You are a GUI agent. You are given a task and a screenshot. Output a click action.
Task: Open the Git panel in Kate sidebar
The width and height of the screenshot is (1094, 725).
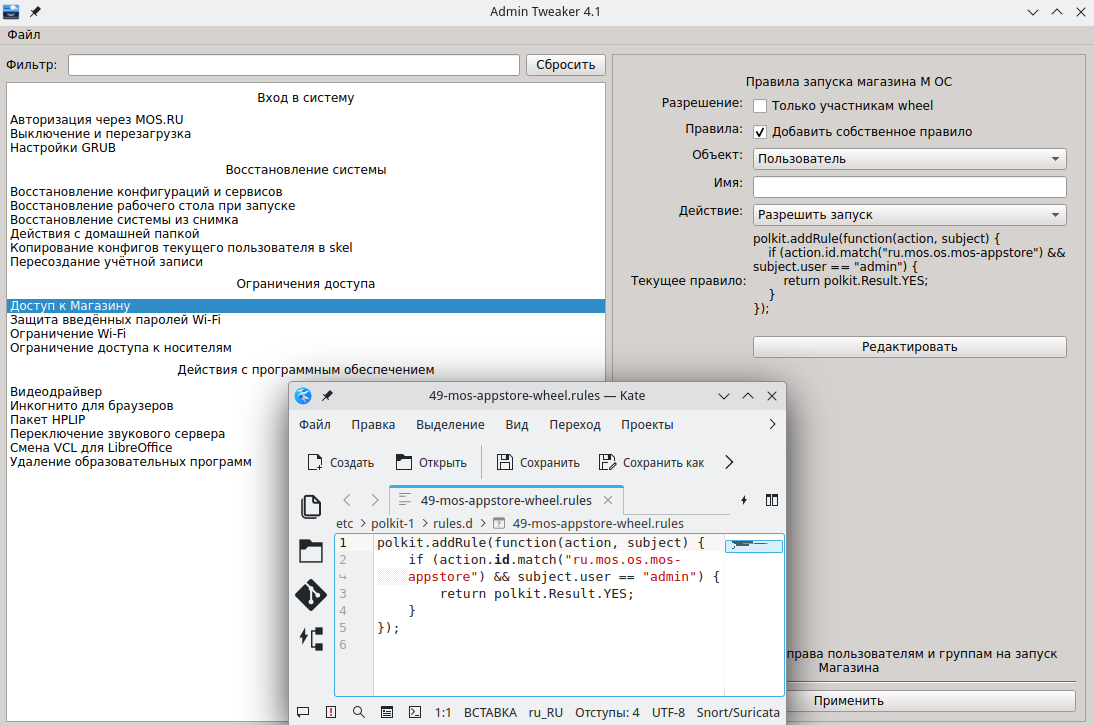pyautogui.click(x=311, y=595)
